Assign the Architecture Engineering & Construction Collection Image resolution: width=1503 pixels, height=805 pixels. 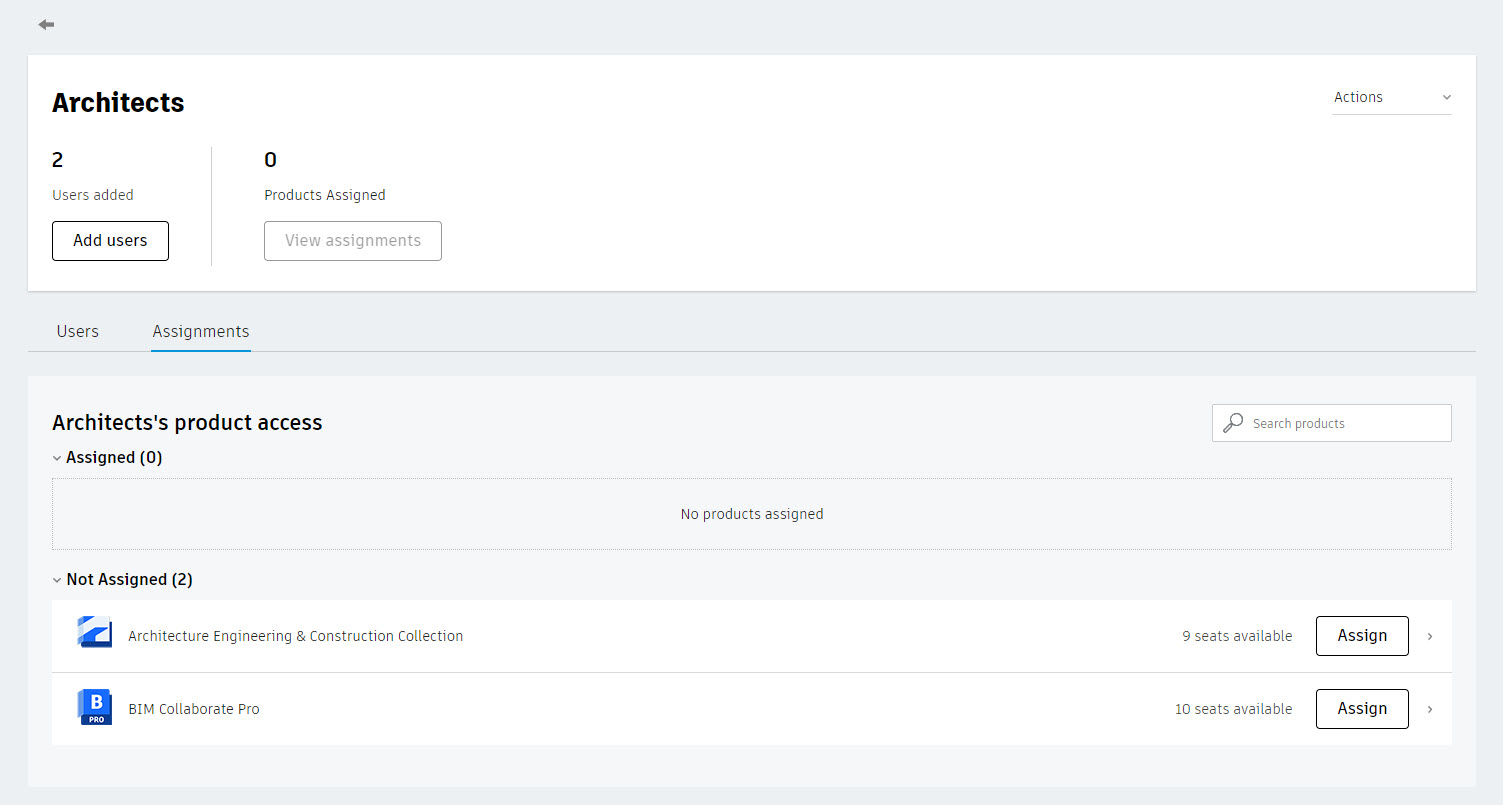[1362, 636]
